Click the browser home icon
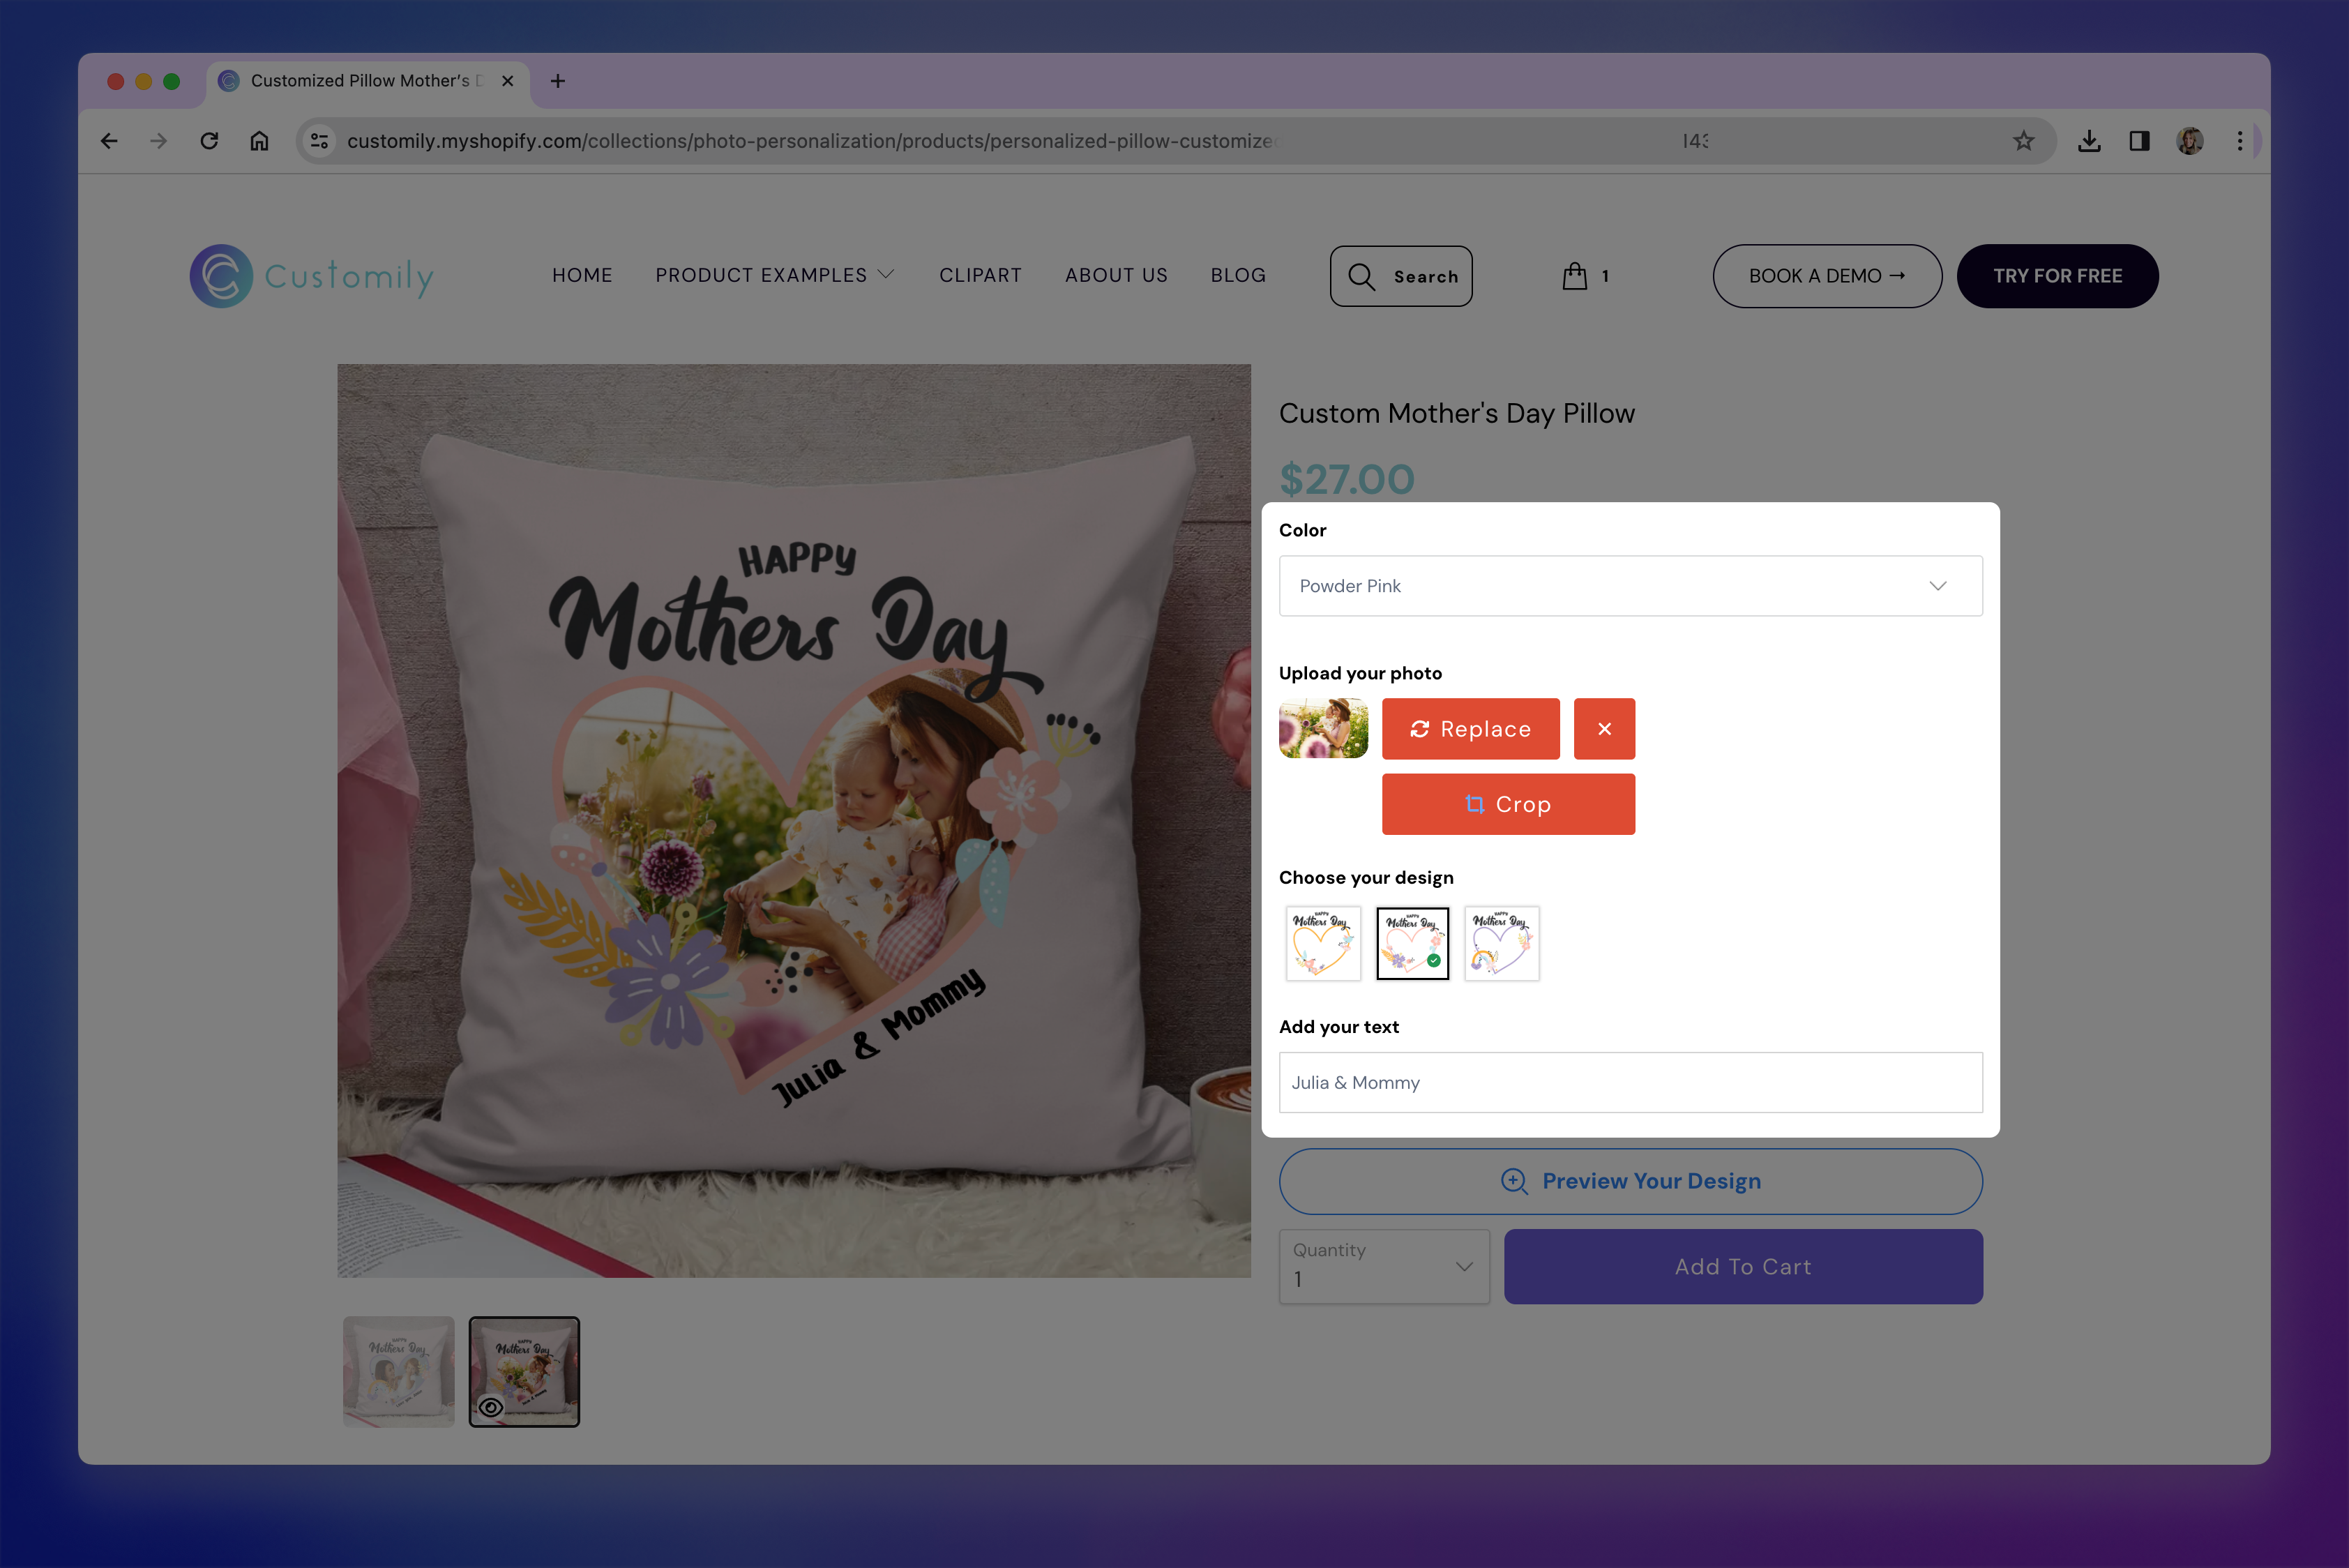2349x1568 pixels. [259, 140]
